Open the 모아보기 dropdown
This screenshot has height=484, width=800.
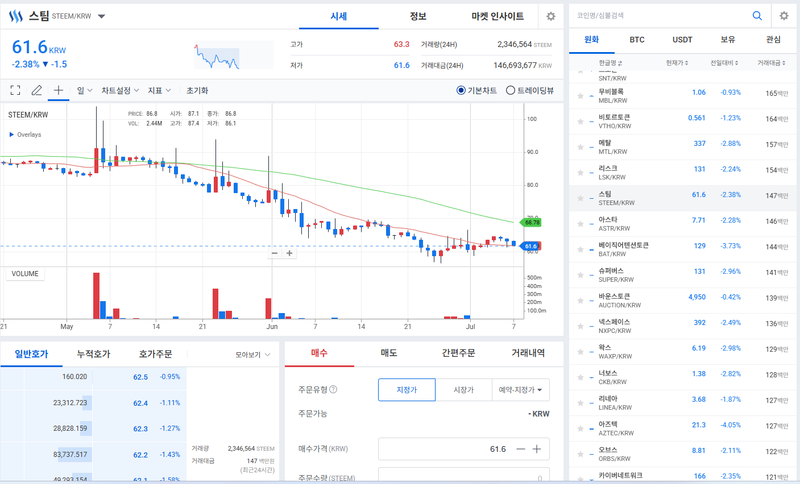[x=253, y=354]
